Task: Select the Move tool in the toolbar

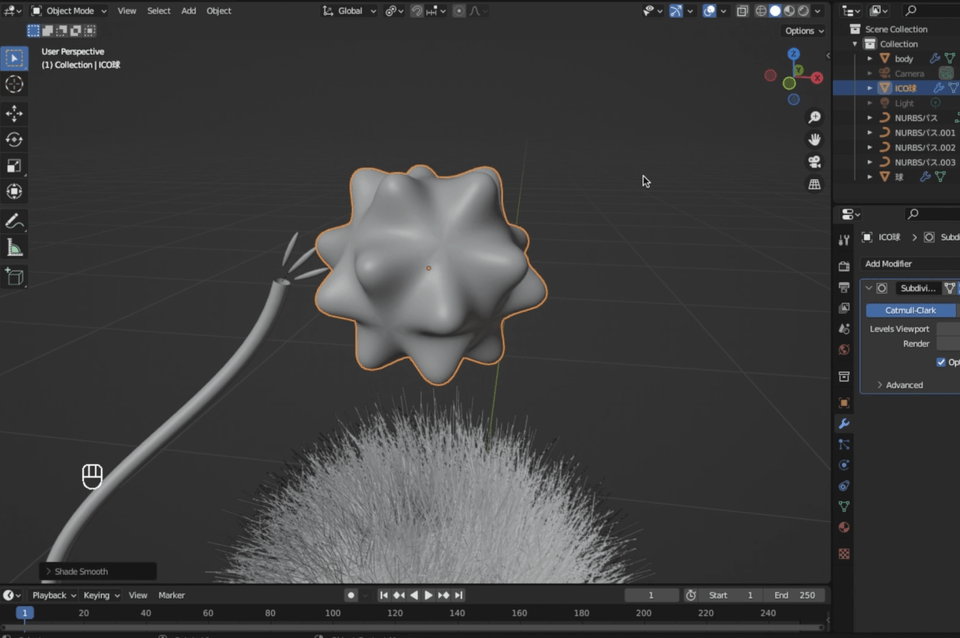Action: 14,114
